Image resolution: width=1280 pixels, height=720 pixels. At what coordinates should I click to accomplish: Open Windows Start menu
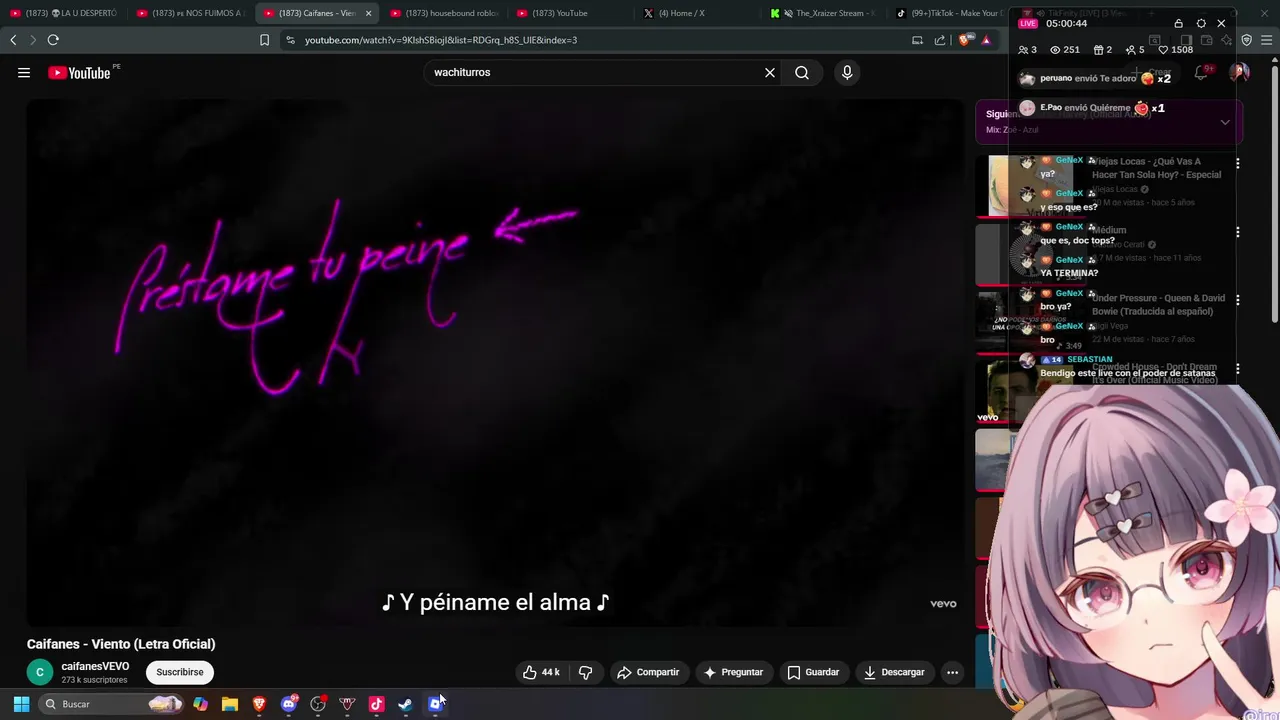[21, 704]
